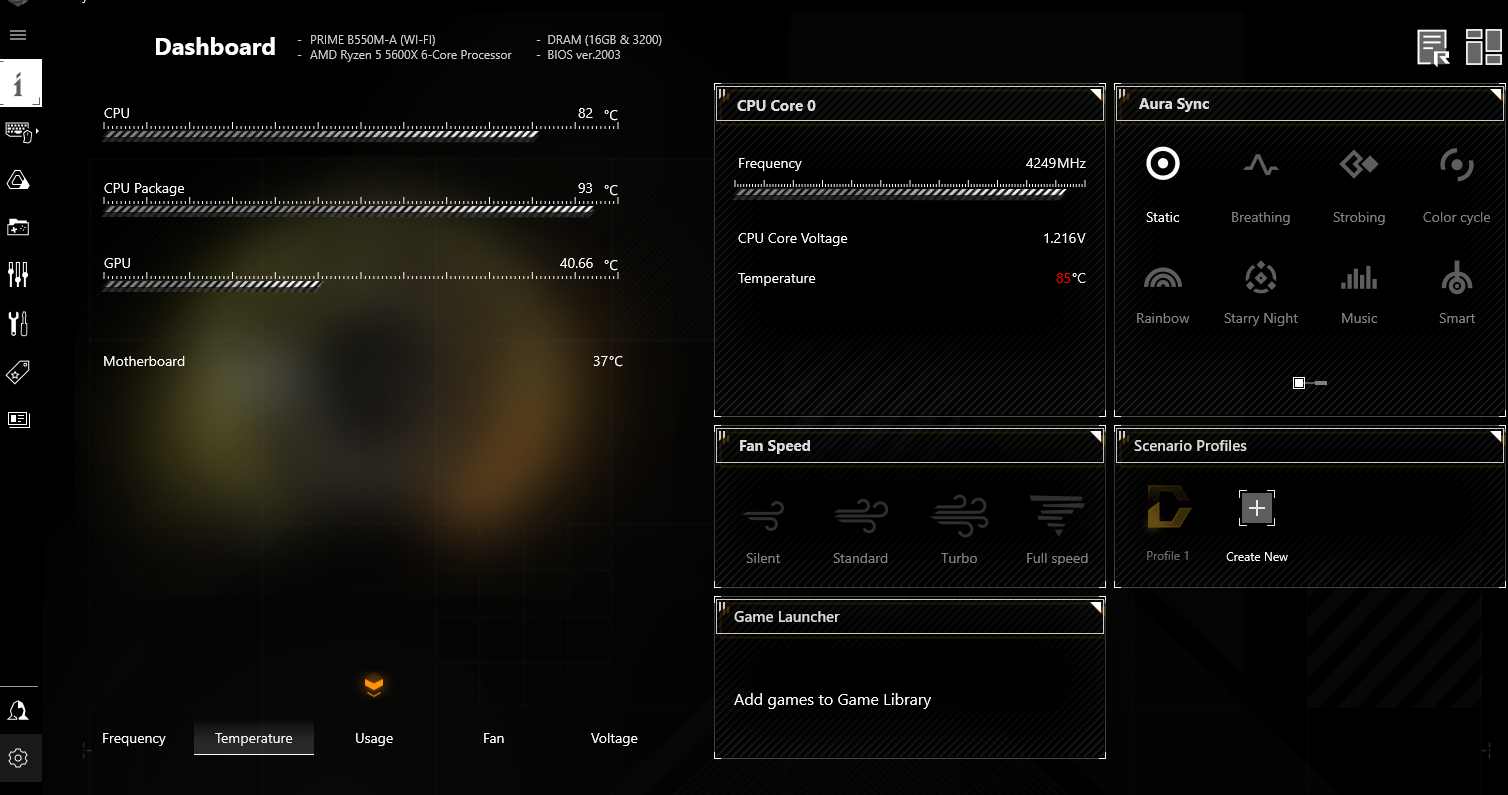Viewport: 1508px width, 795px height.
Task: Click the BIOS ver.2003 text
Action: coord(584,55)
